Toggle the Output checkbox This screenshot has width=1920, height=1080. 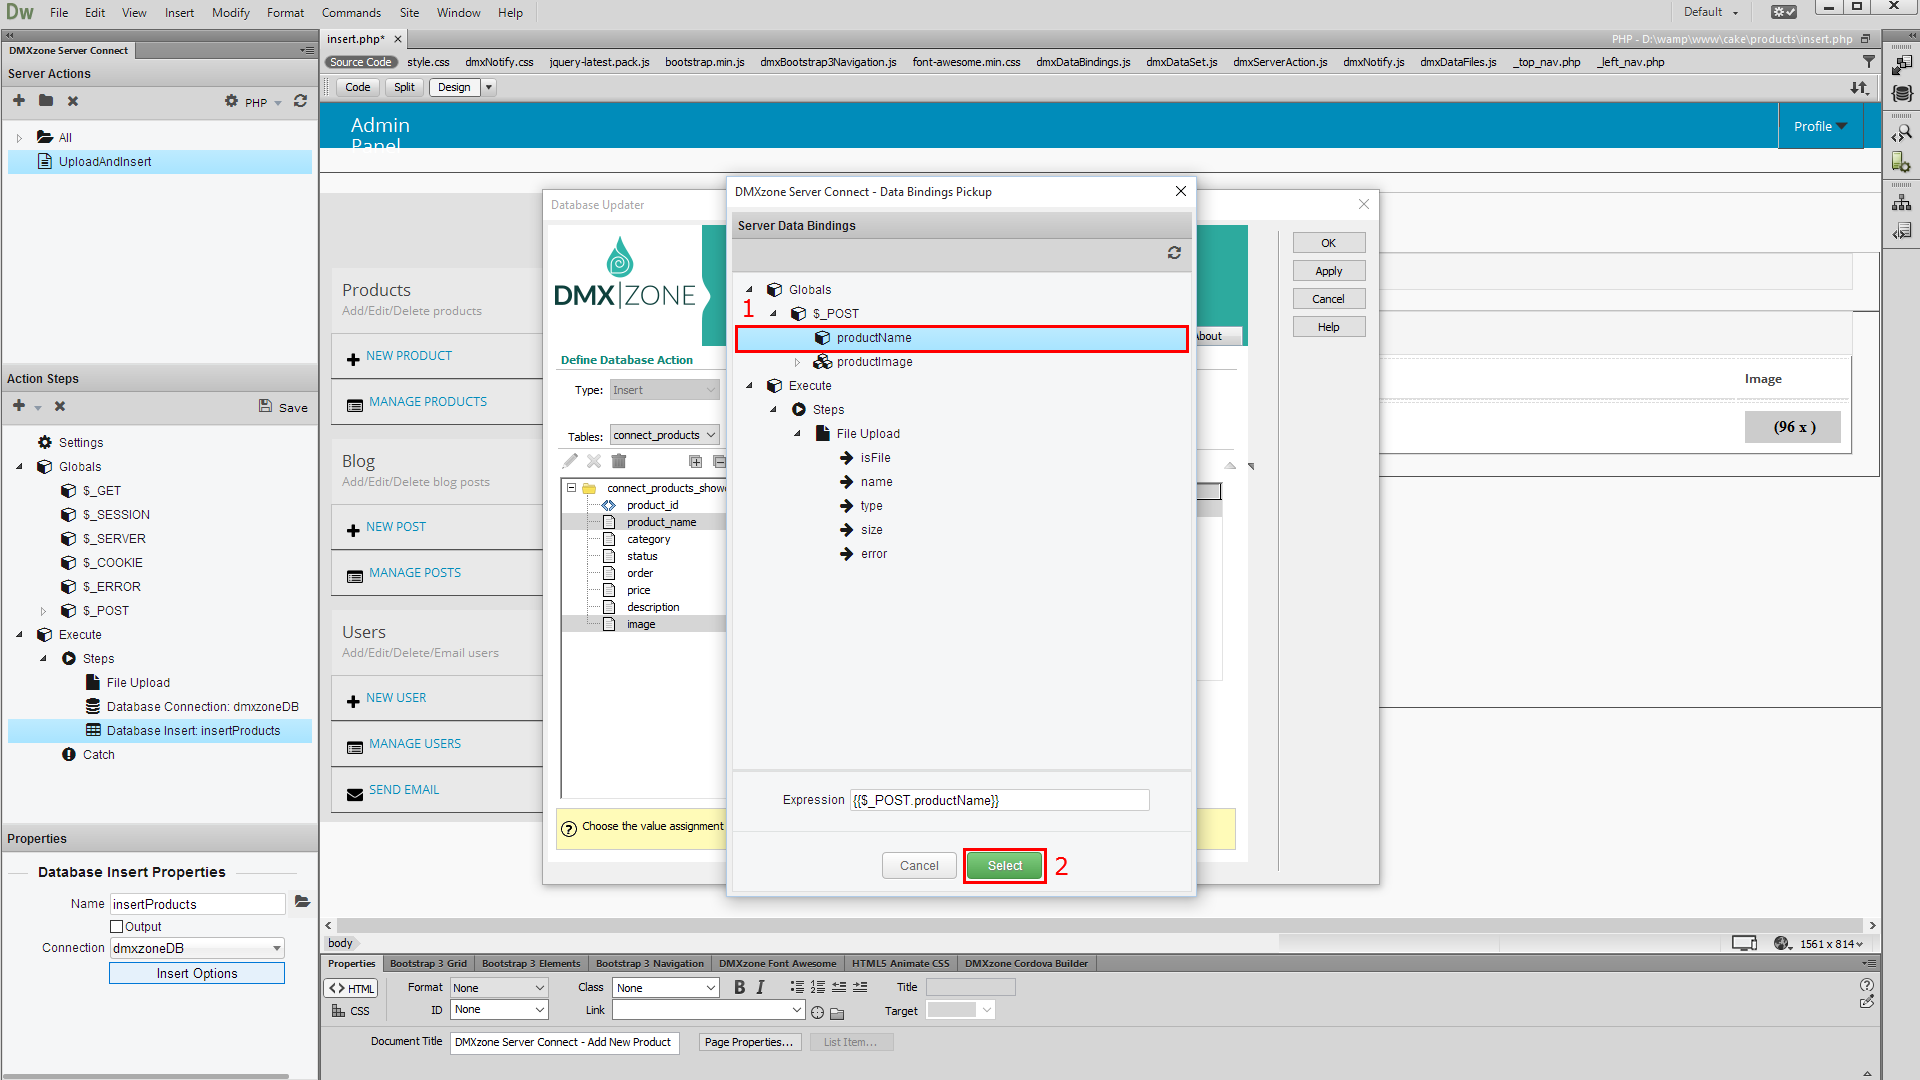click(x=117, y=927)
